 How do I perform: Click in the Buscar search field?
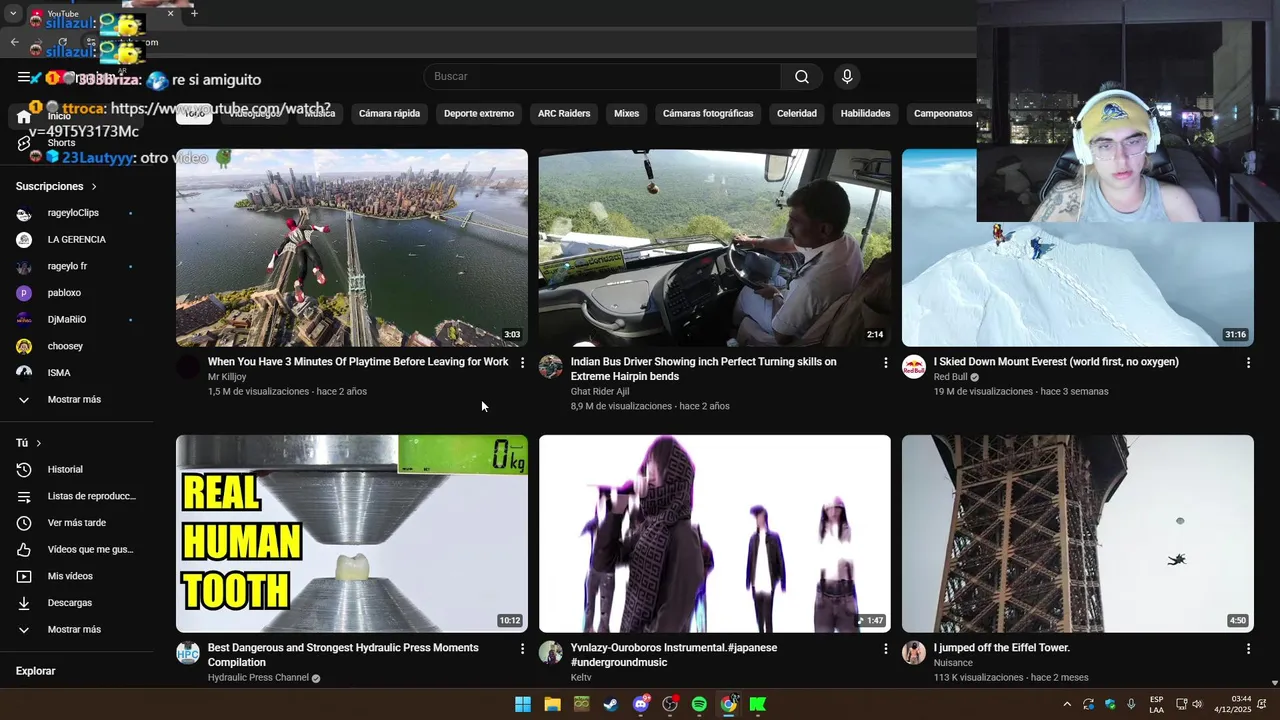602,77
